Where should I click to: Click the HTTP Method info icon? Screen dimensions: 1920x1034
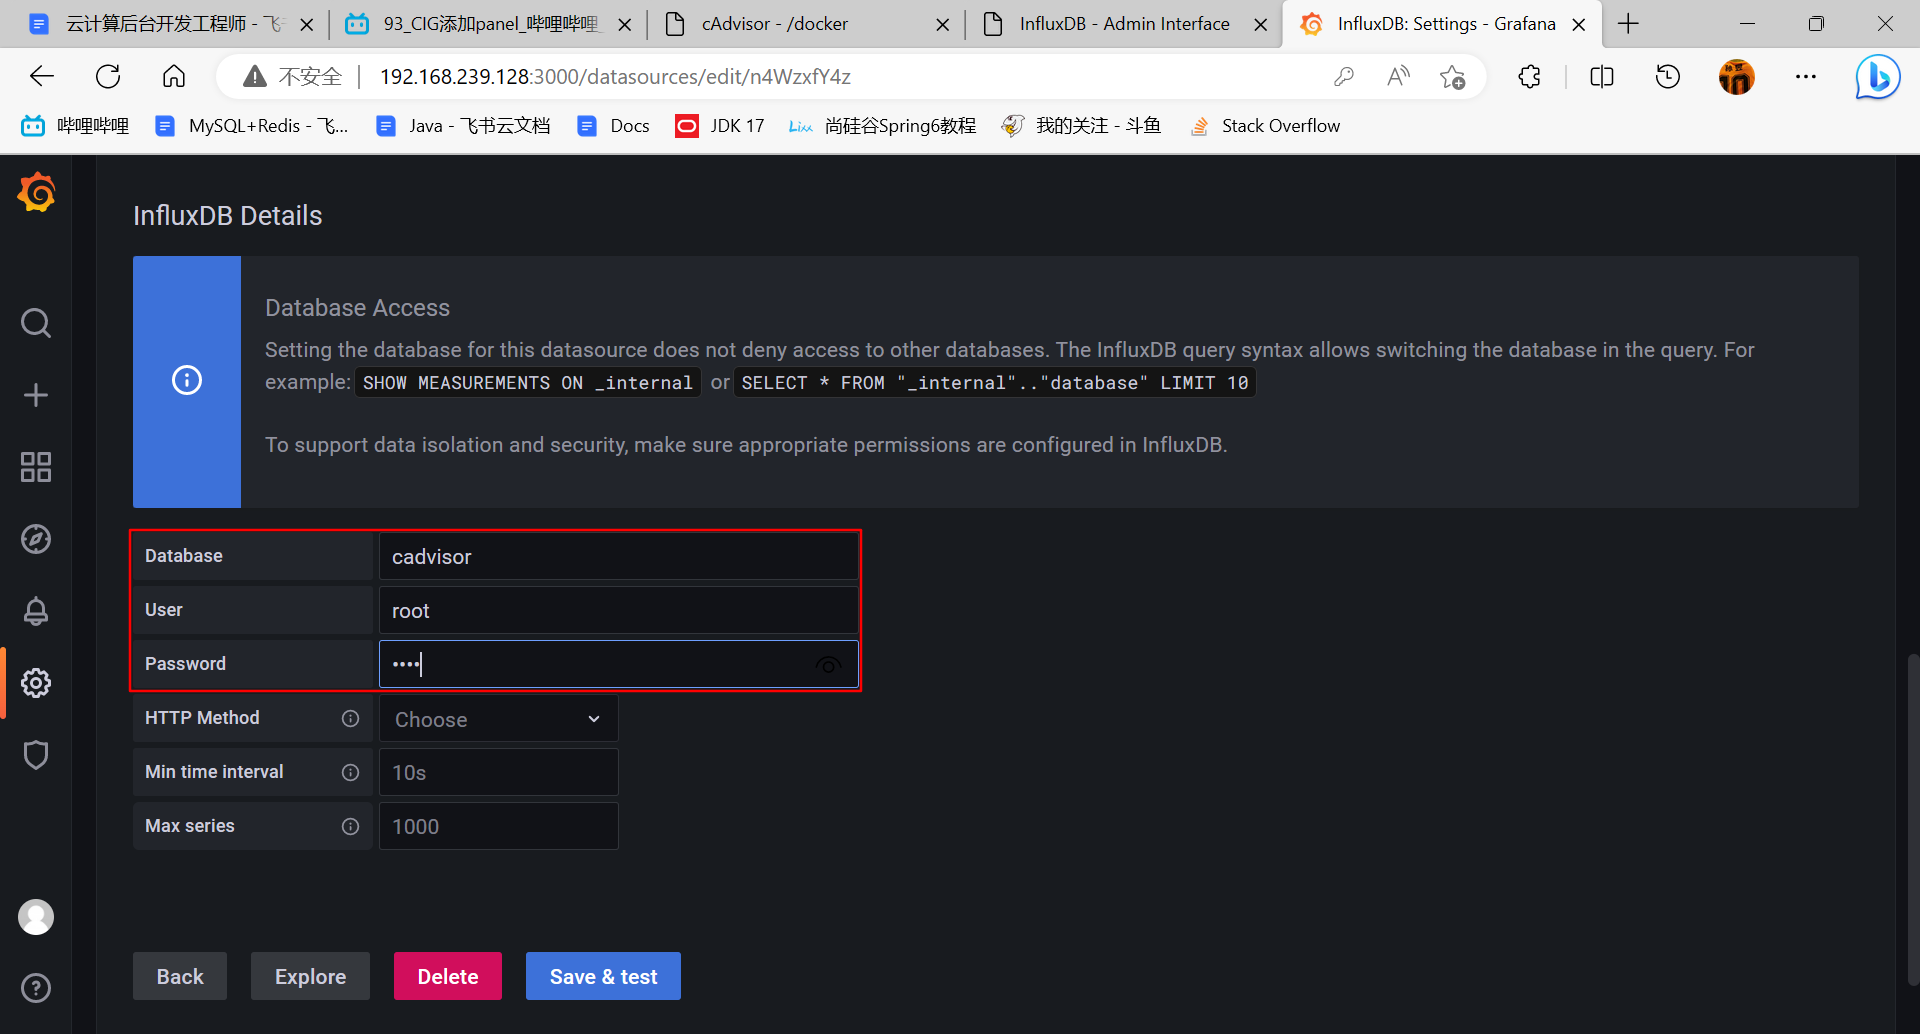point(350,718)
